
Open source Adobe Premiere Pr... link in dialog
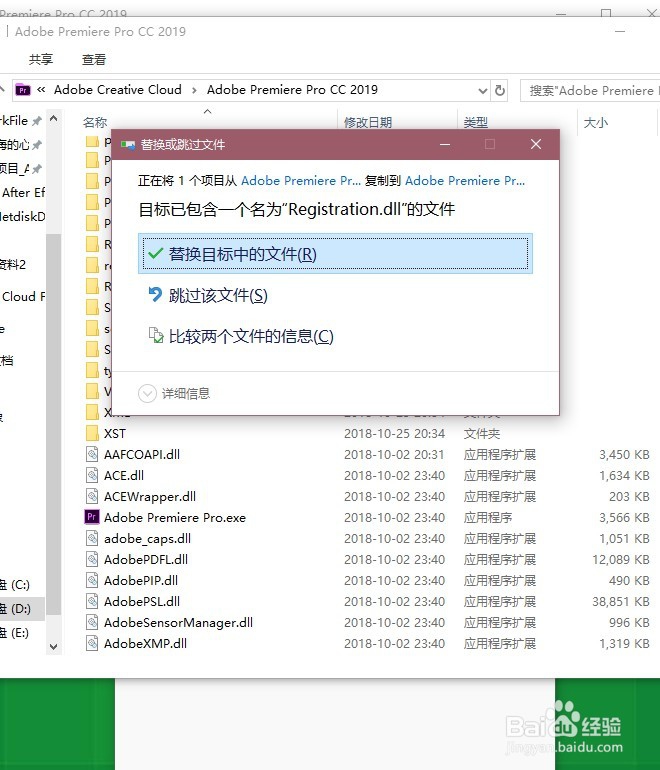pyautogui.click(x=301, y=181)
